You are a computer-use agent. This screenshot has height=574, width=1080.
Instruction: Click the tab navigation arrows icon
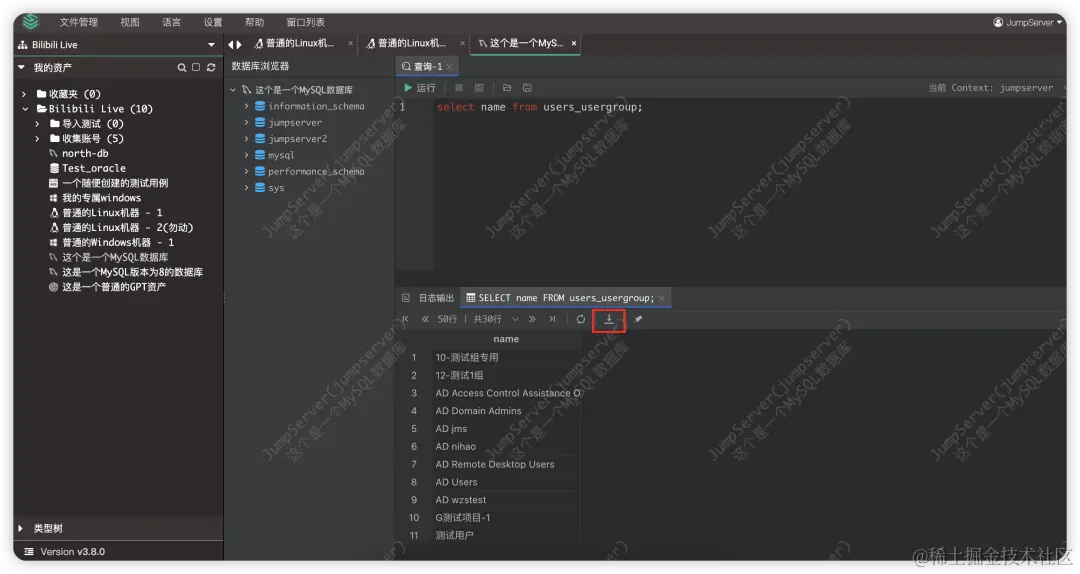tap(235, 44)
